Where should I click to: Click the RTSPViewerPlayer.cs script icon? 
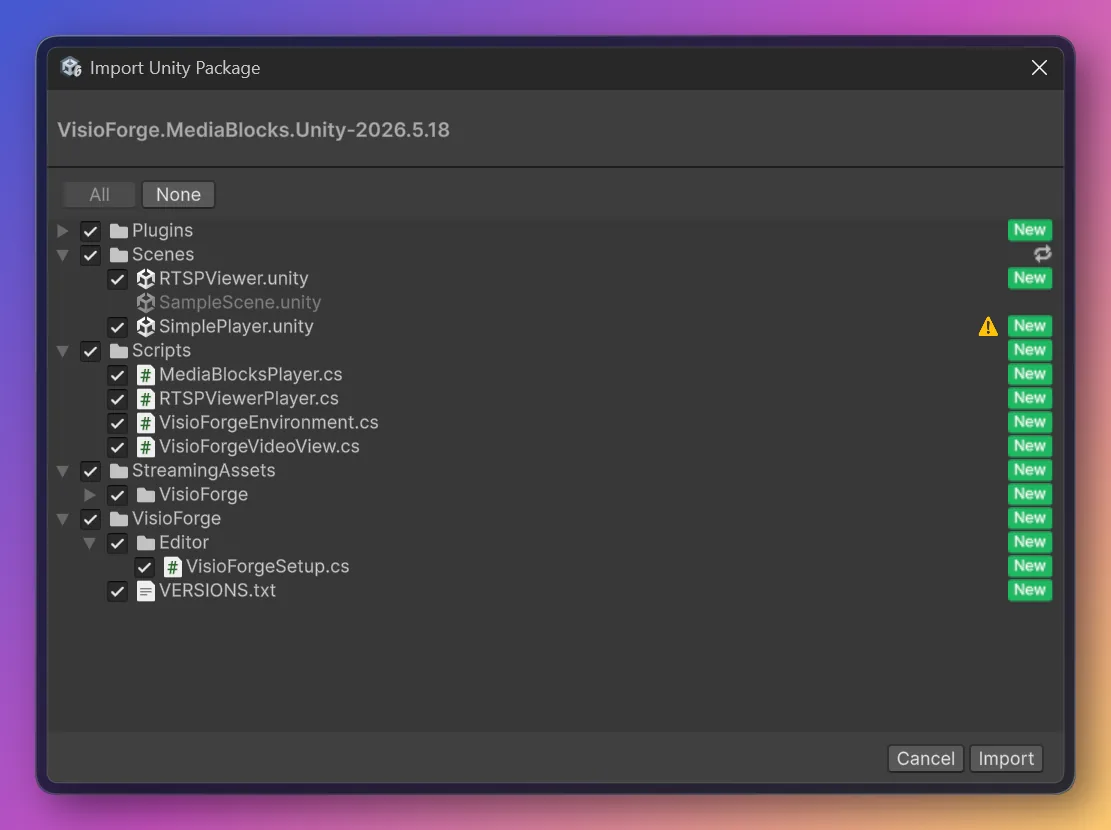145,399
